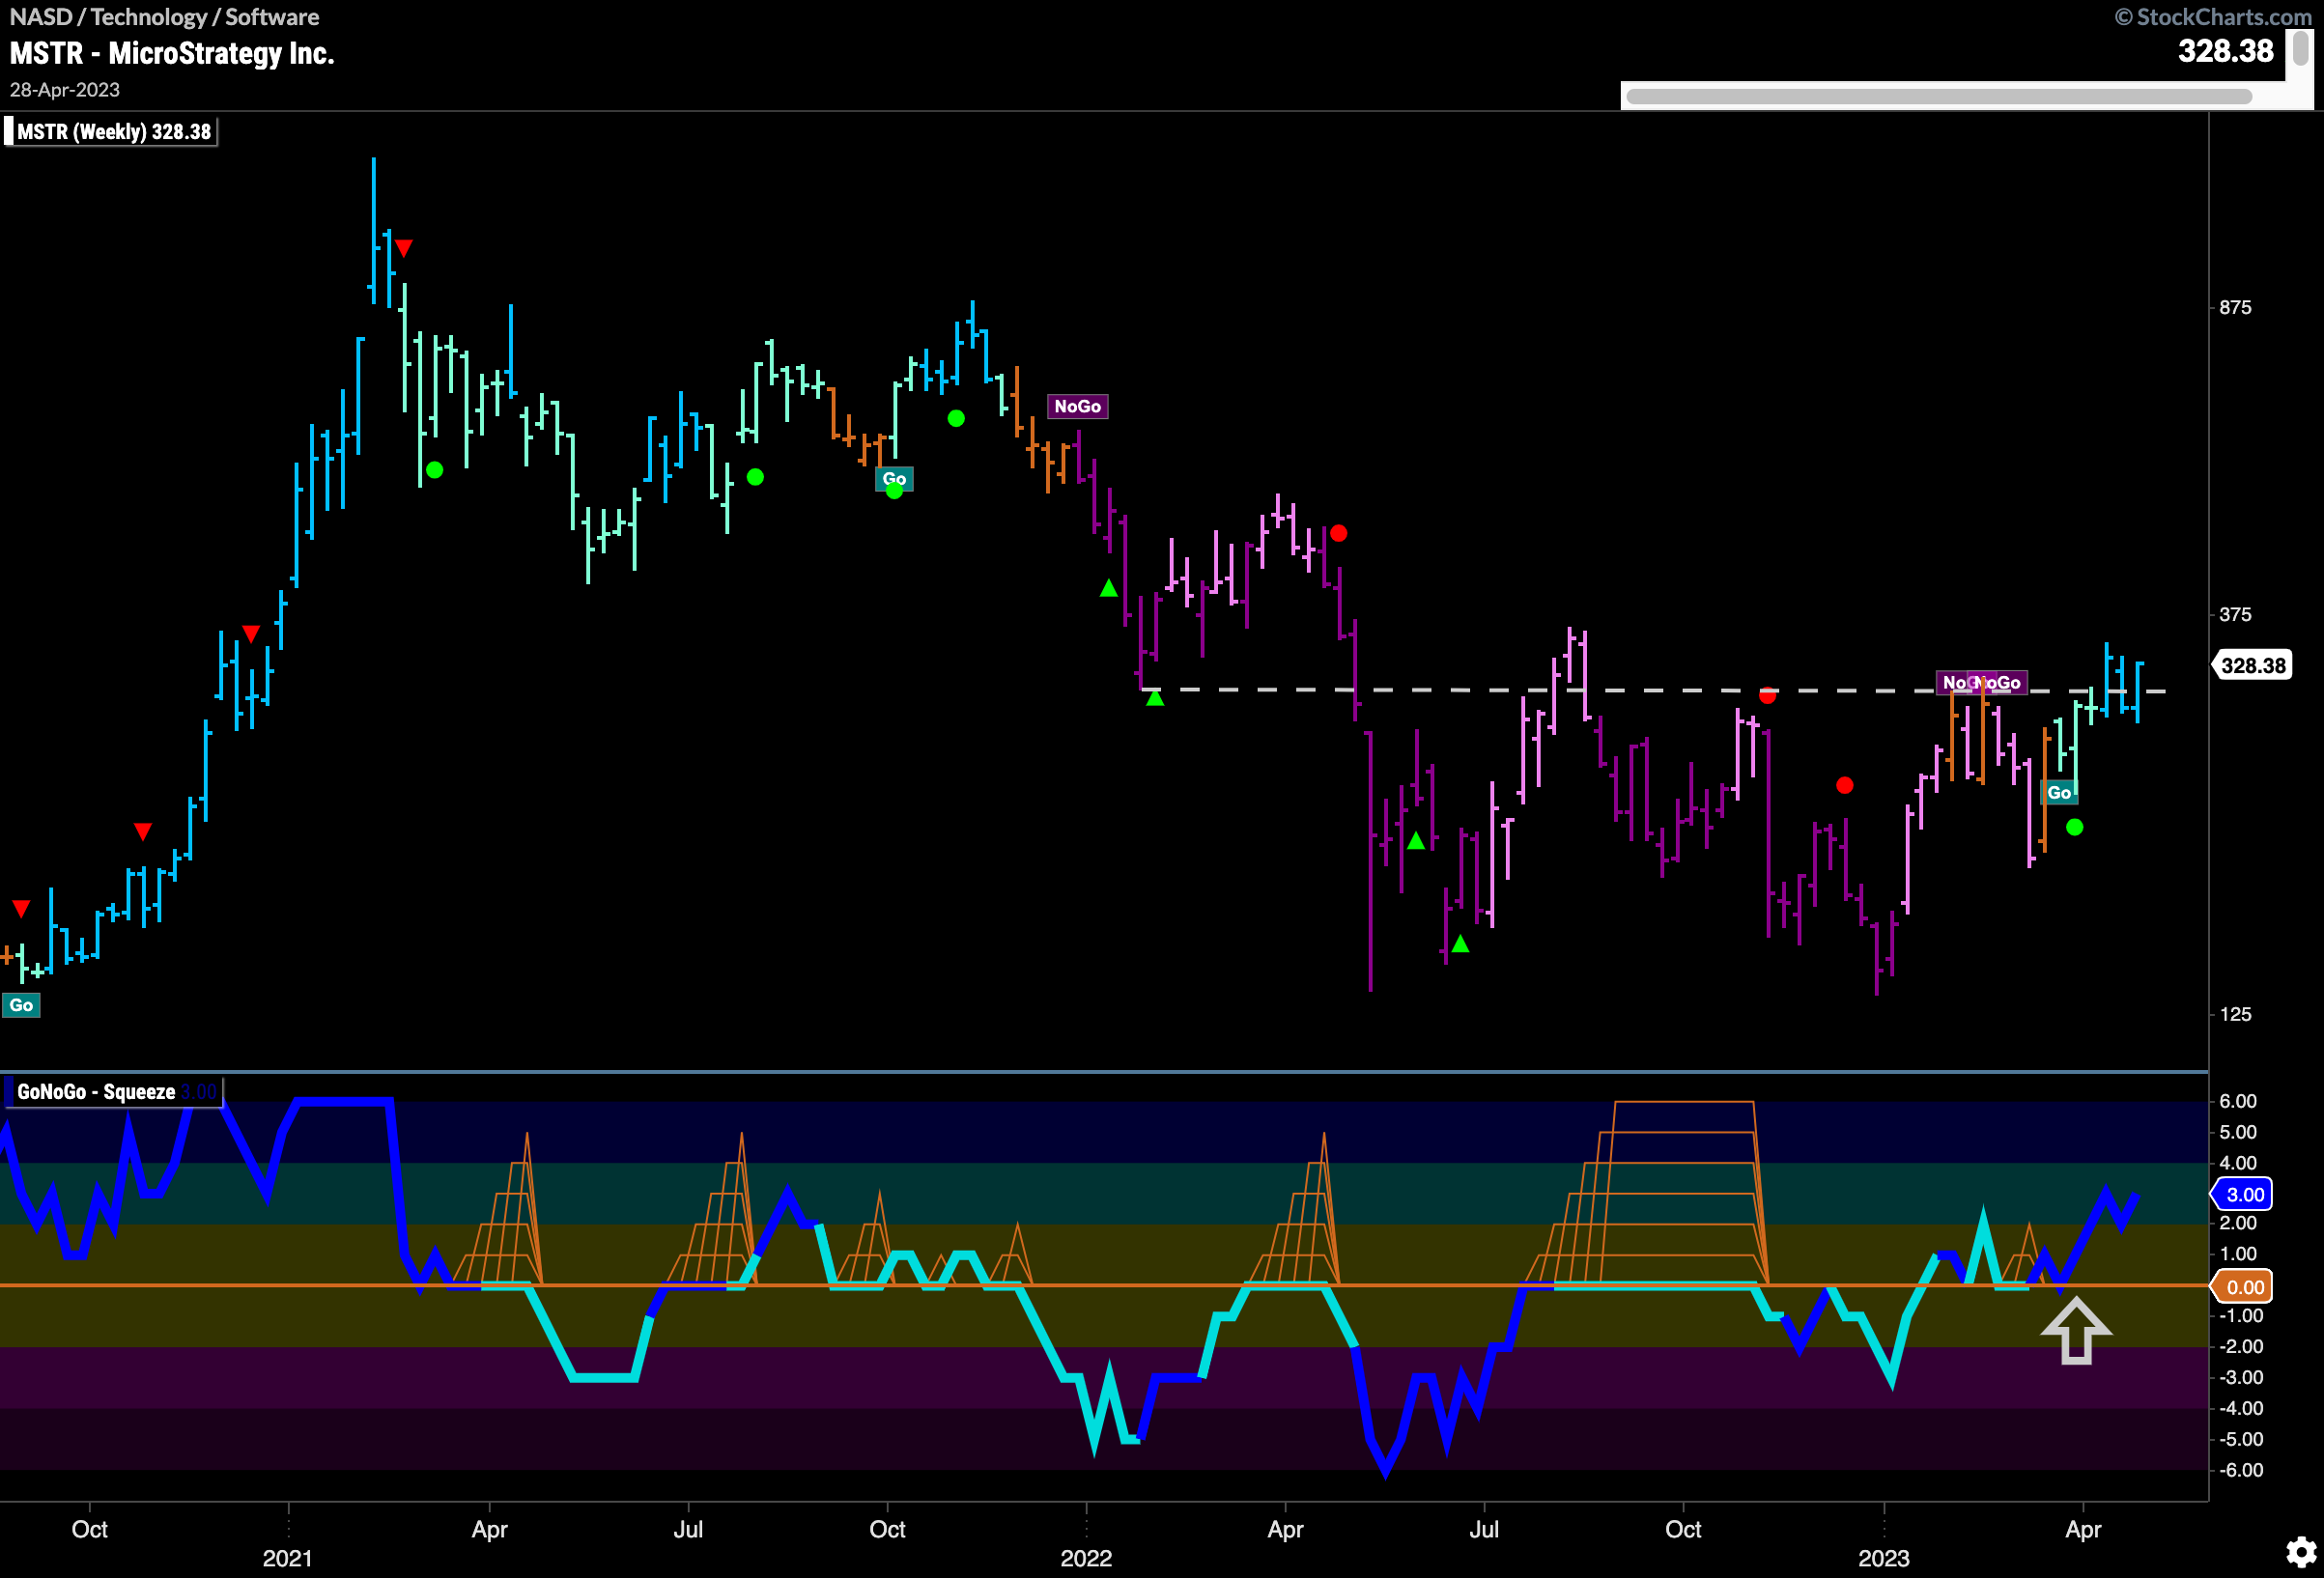Click the 2022 year label on time axis
Image resolution: width=2324 pixels, height=1578 pixels.
point(1086,1558)
